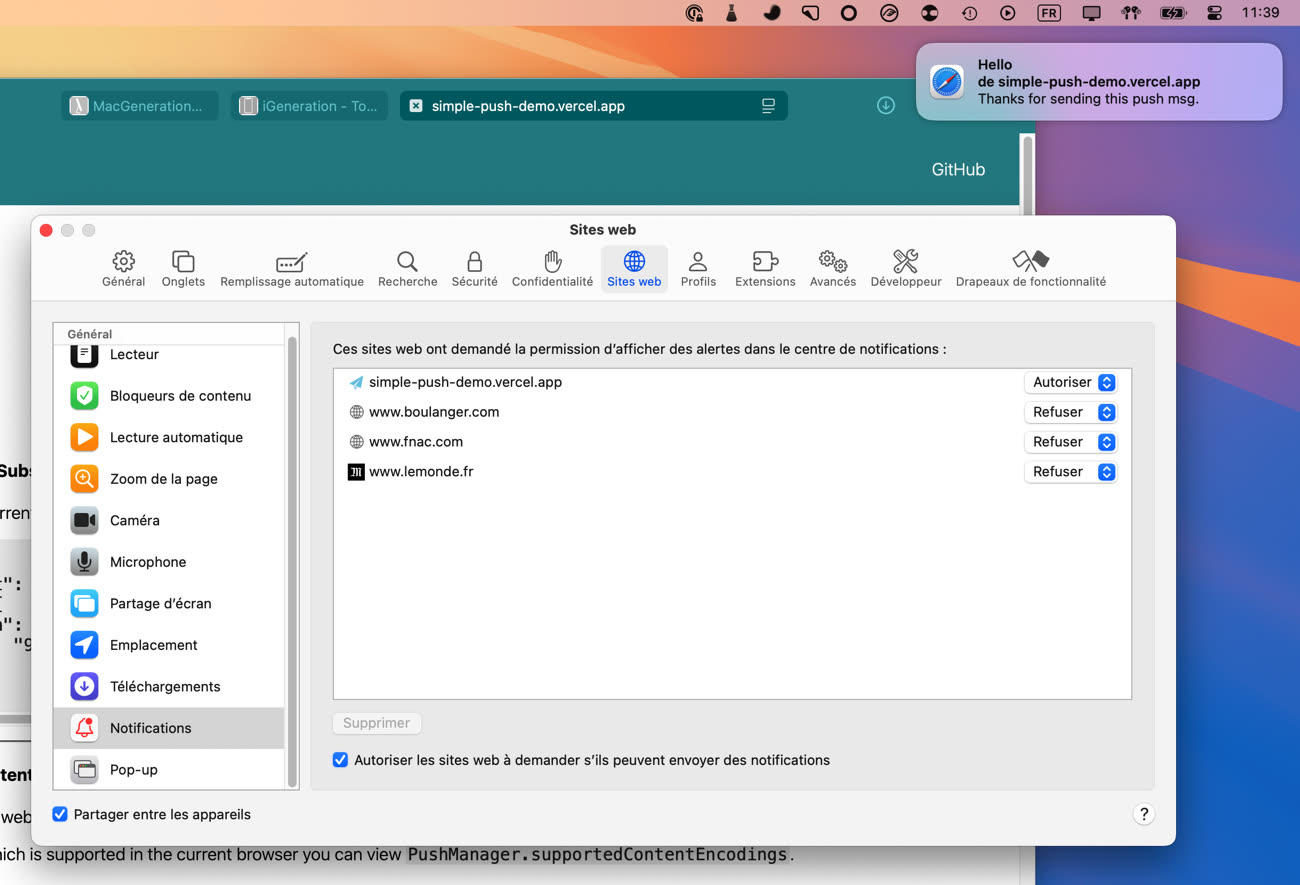Open permission dropdown for www.lemonde.fr

coord(1070,472)
